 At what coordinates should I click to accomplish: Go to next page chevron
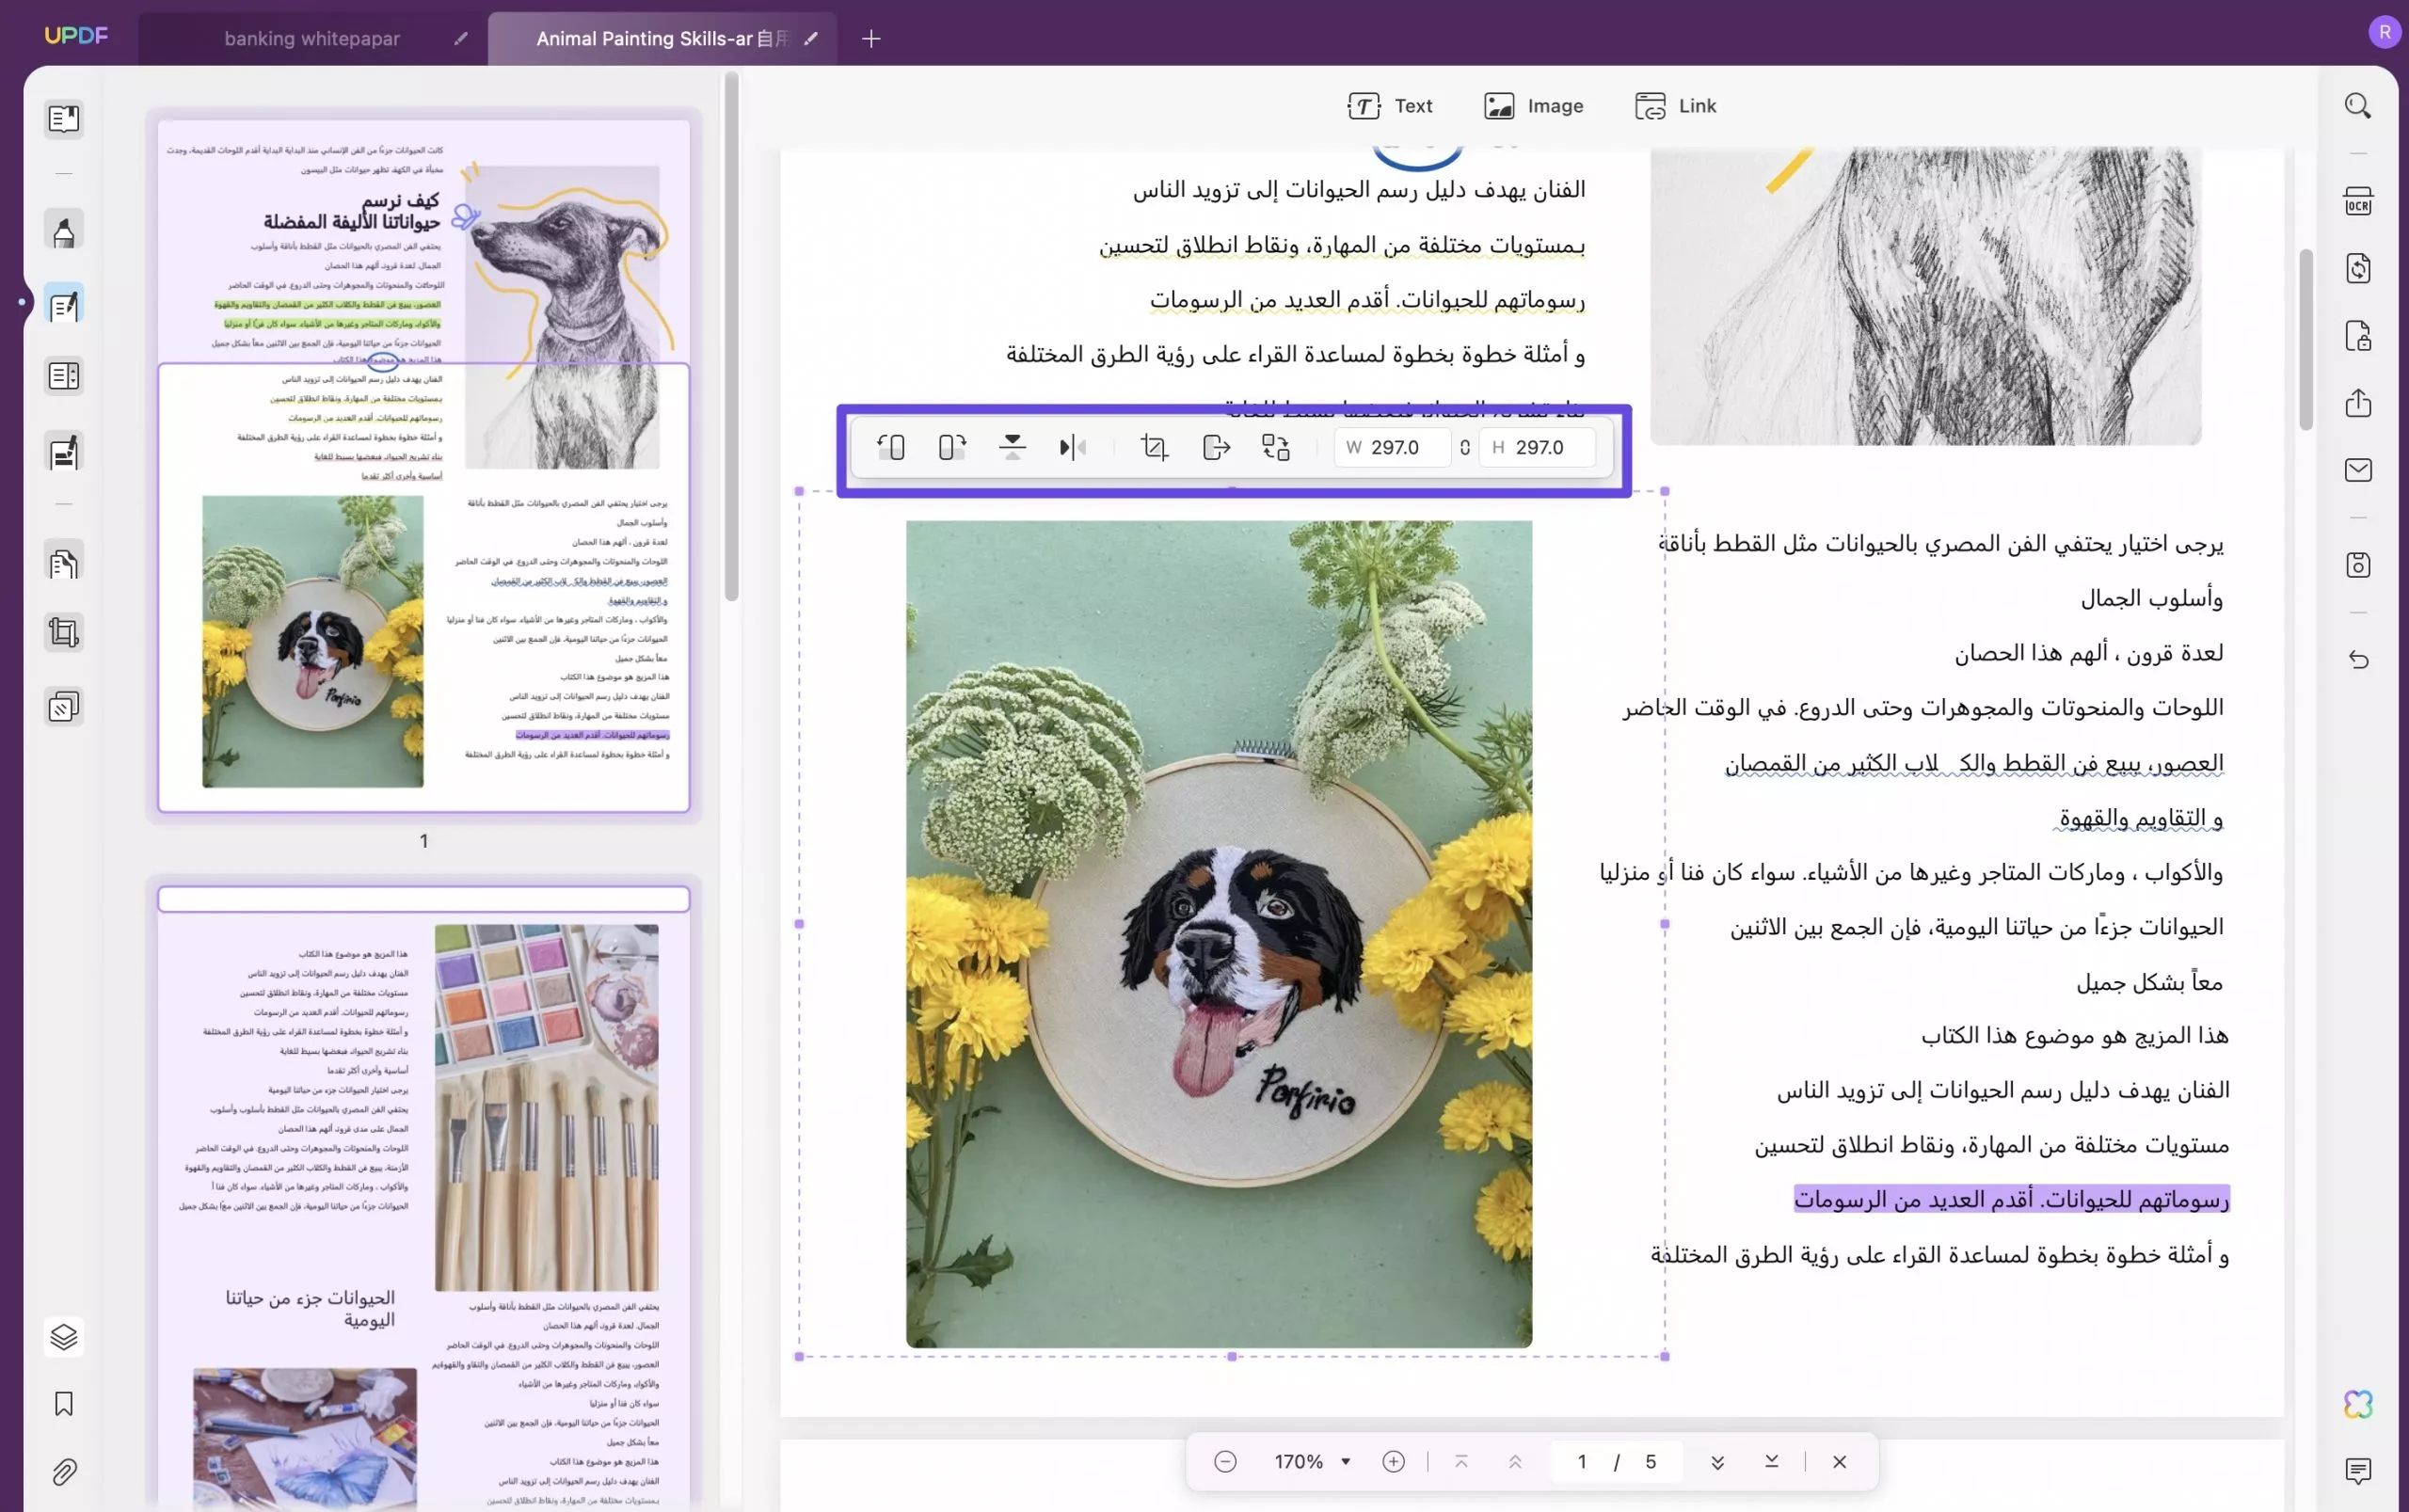[1717, 1461]
